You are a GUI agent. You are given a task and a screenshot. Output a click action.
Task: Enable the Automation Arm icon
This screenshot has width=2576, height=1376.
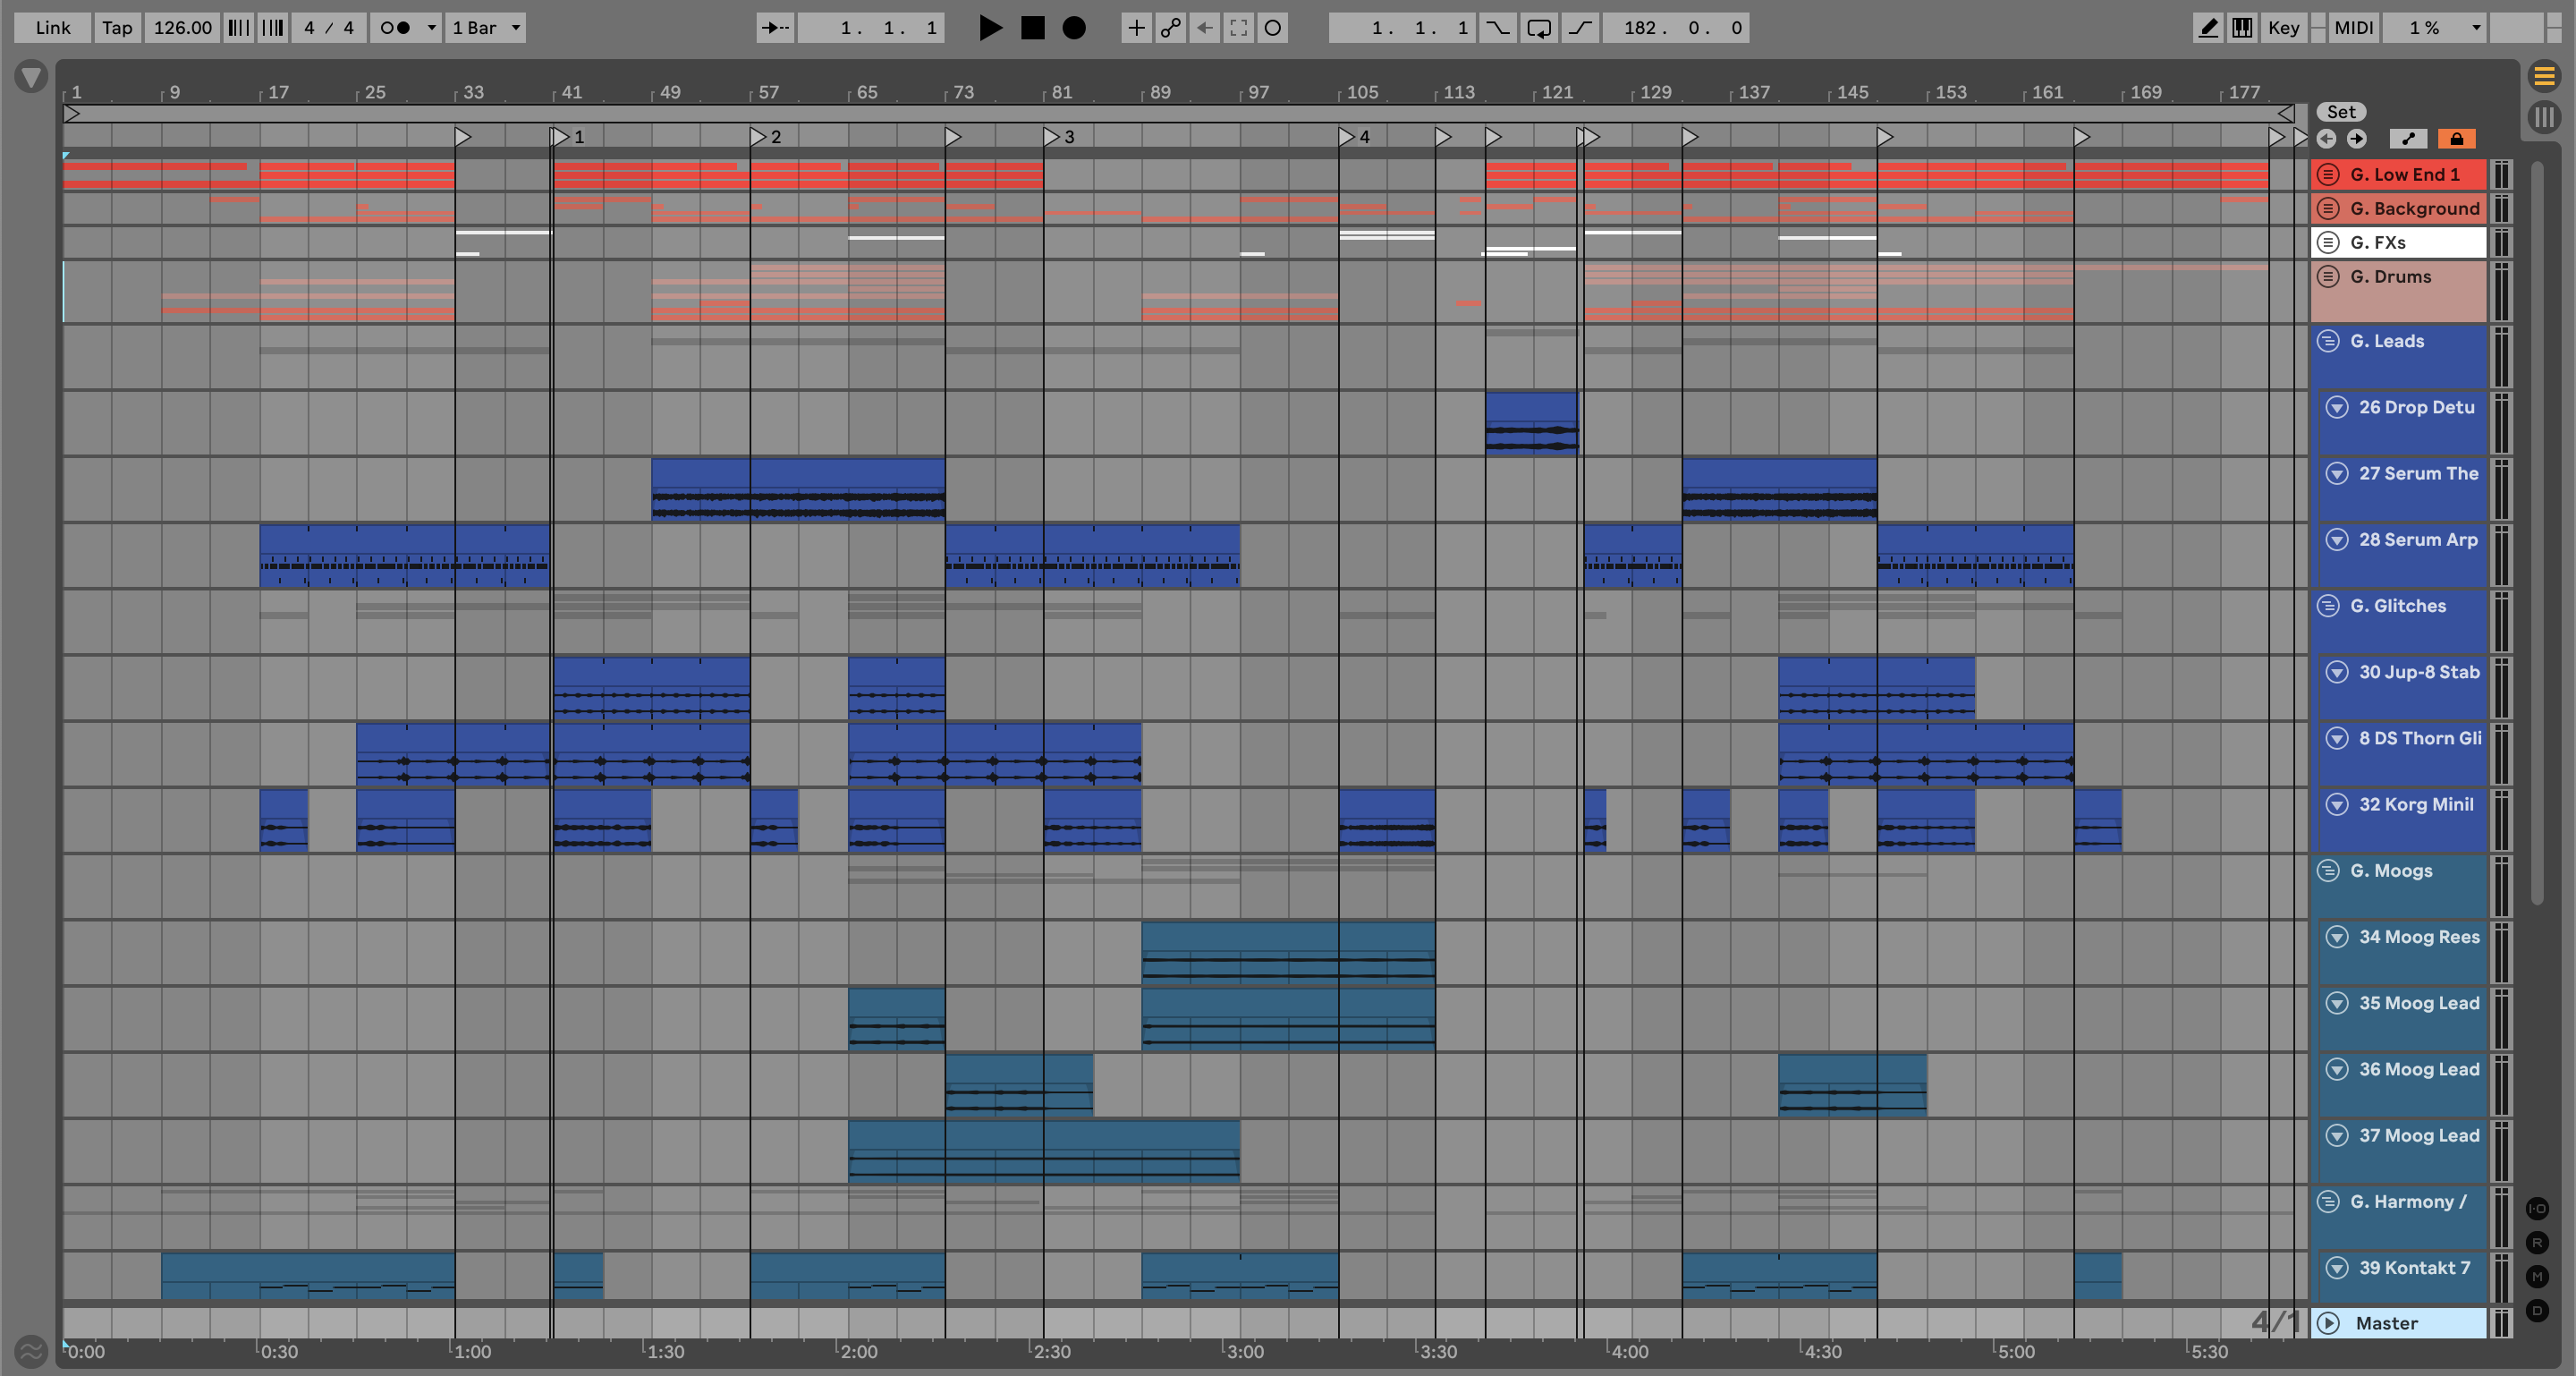pos(1170,28)
